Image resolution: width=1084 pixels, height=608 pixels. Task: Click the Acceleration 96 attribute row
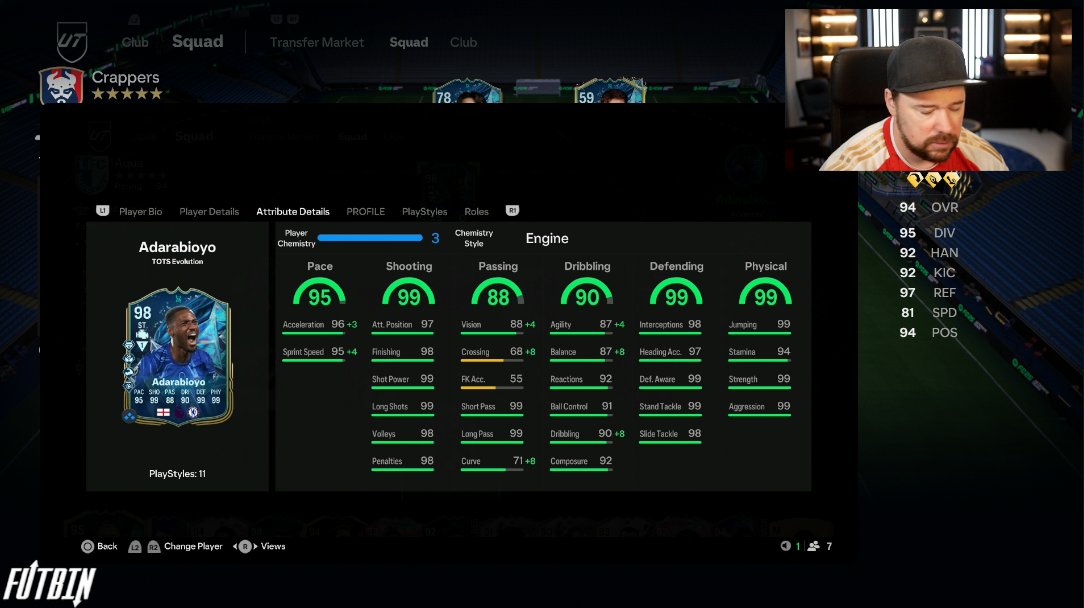320,326
